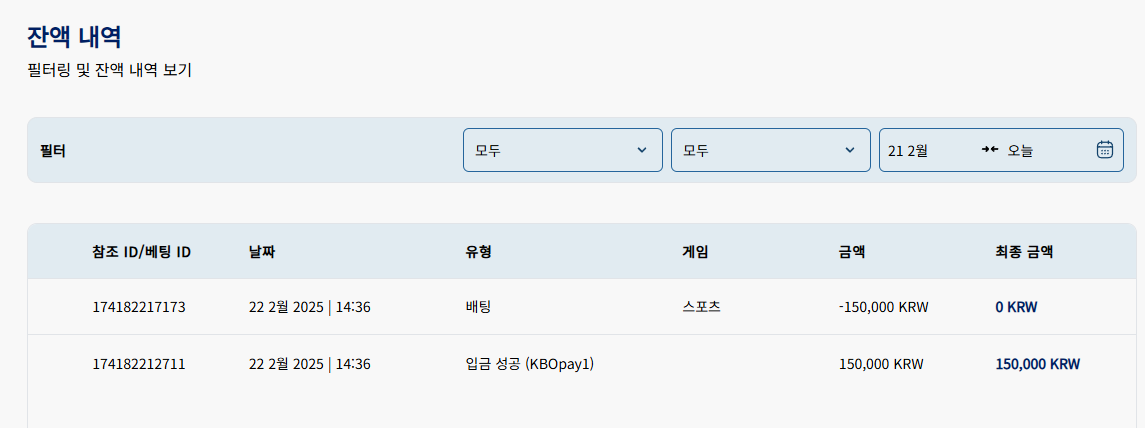
Task: Select the 입금 성공 (KBOpay1) entry
Action: click(x=529, y=364)
